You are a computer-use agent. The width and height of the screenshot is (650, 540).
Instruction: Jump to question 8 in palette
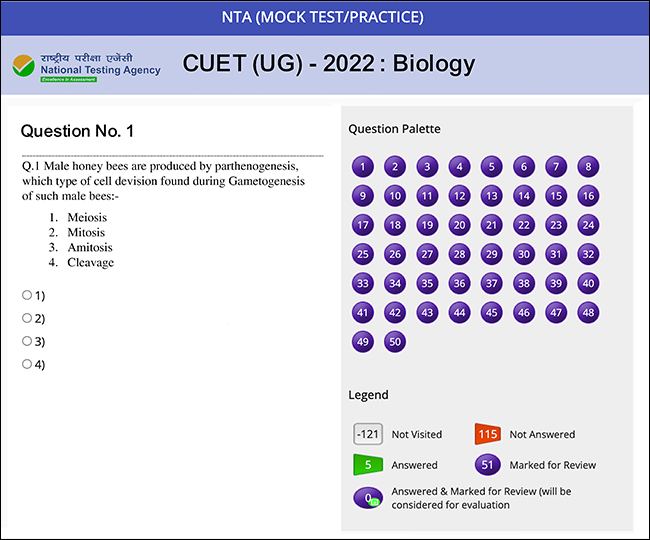pos(588,167)
